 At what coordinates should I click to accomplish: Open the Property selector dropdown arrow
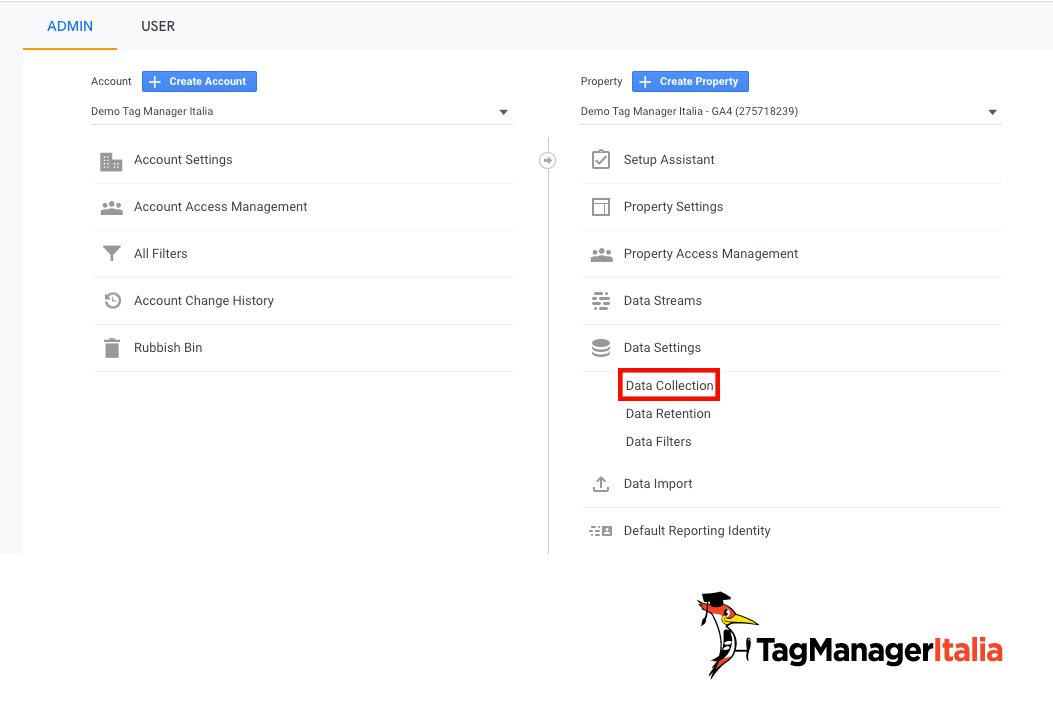pos(993,112)
